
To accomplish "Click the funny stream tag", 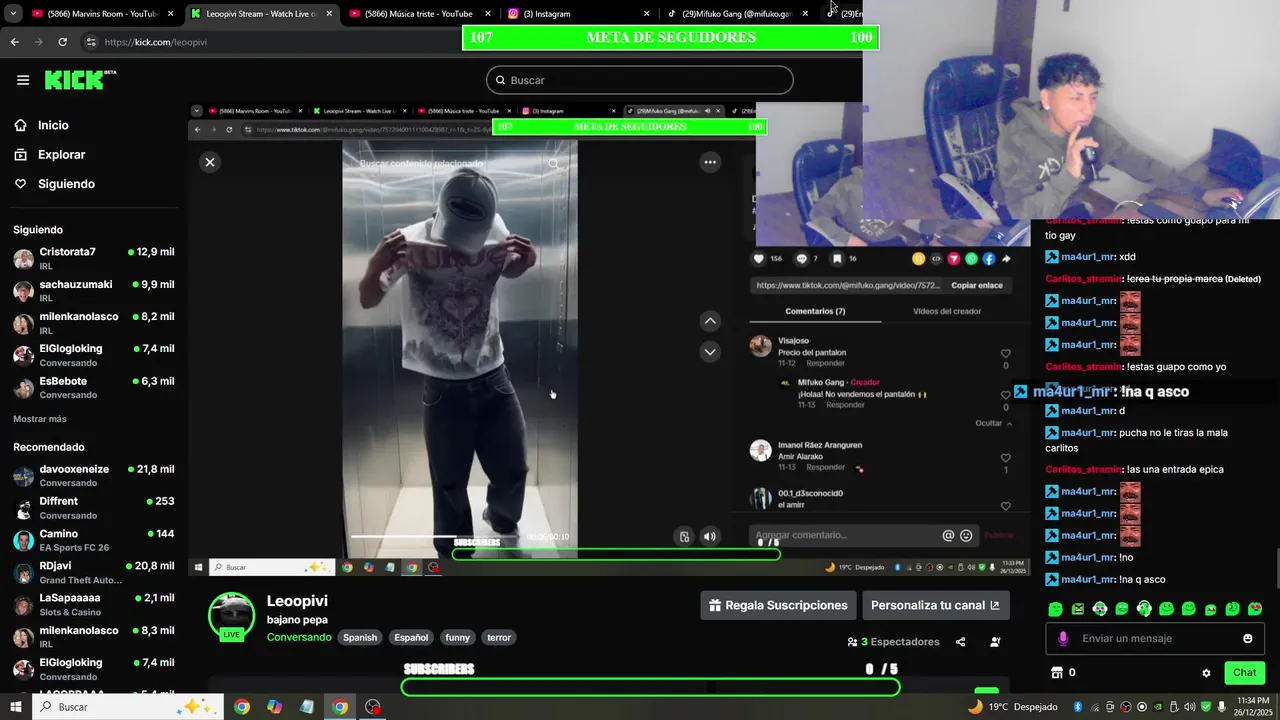I will 458,637.
